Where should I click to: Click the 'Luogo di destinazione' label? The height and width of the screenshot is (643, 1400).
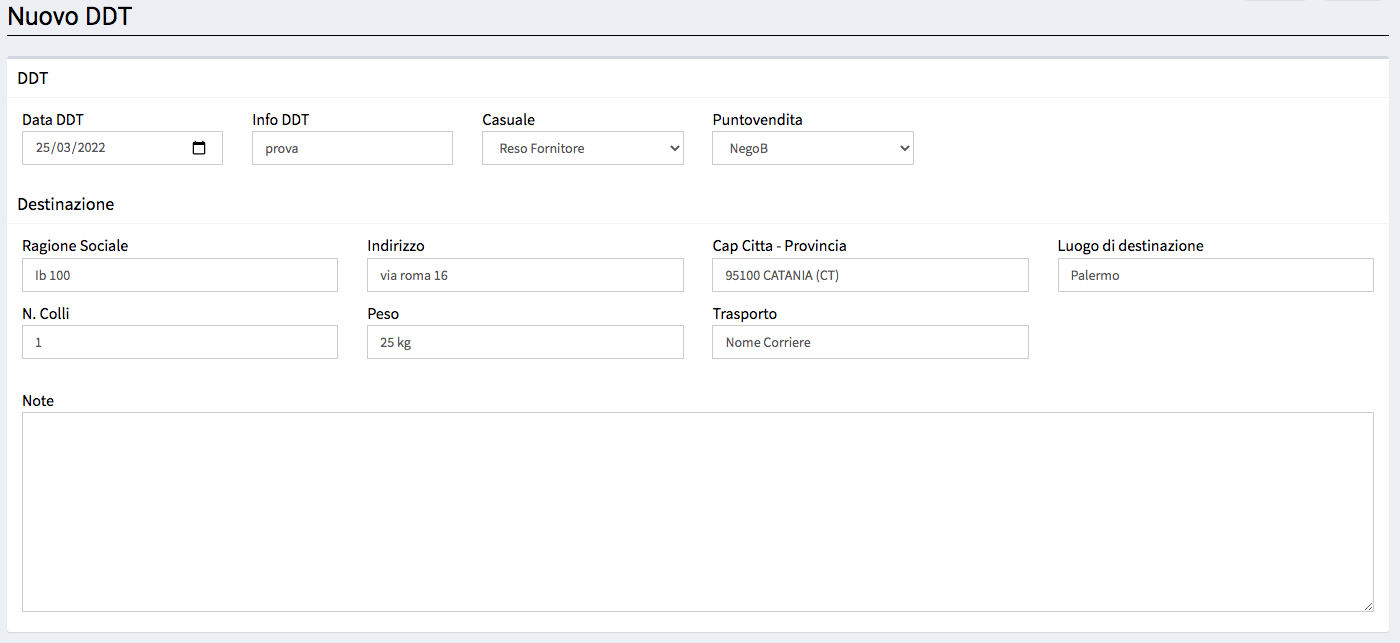pyautogui.click(x=1131, y=246)
